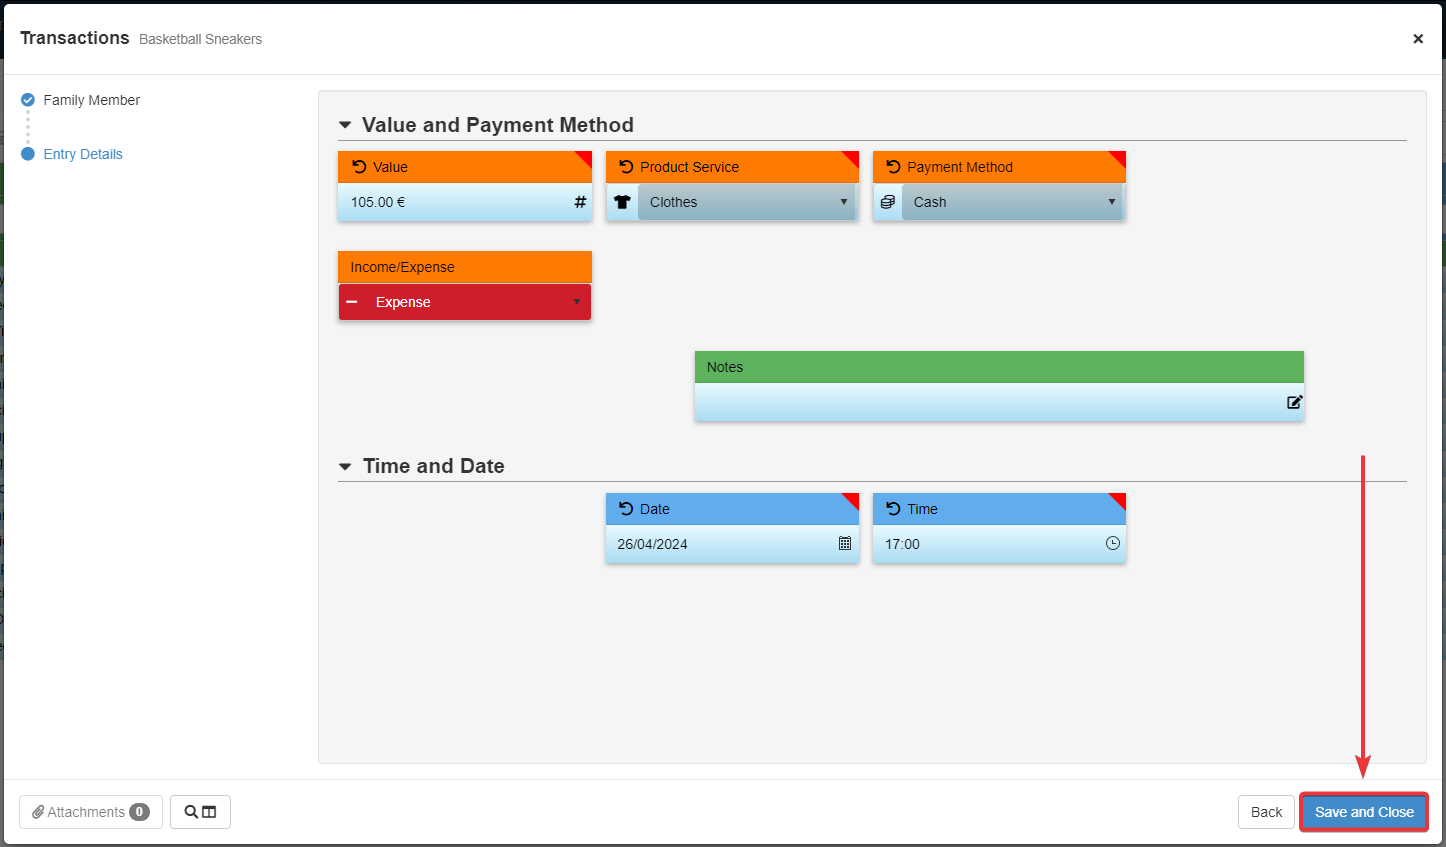Click the calculator hash icon in Value field
This screenshot has height=847, width=1446.
coord(580,202)
